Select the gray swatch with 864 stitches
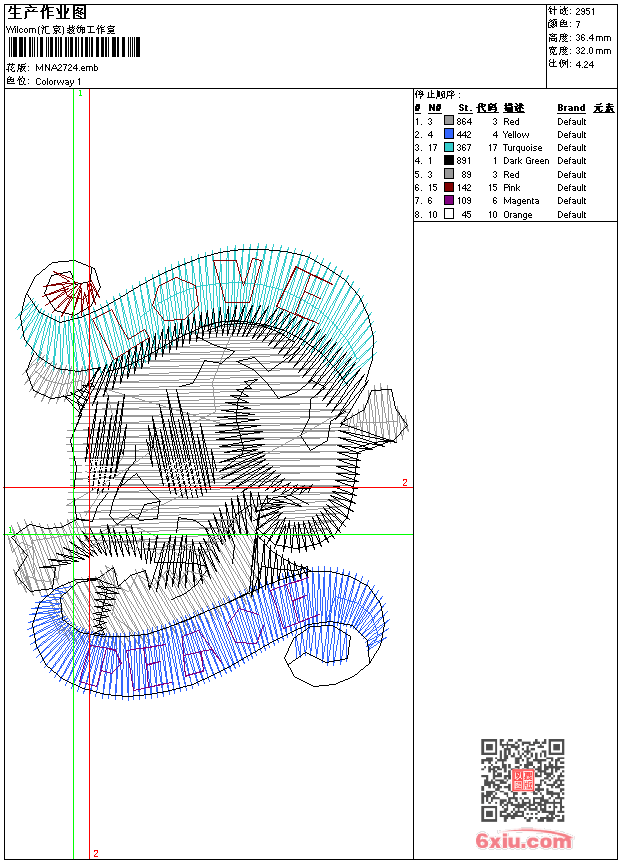 click(449, 121)
